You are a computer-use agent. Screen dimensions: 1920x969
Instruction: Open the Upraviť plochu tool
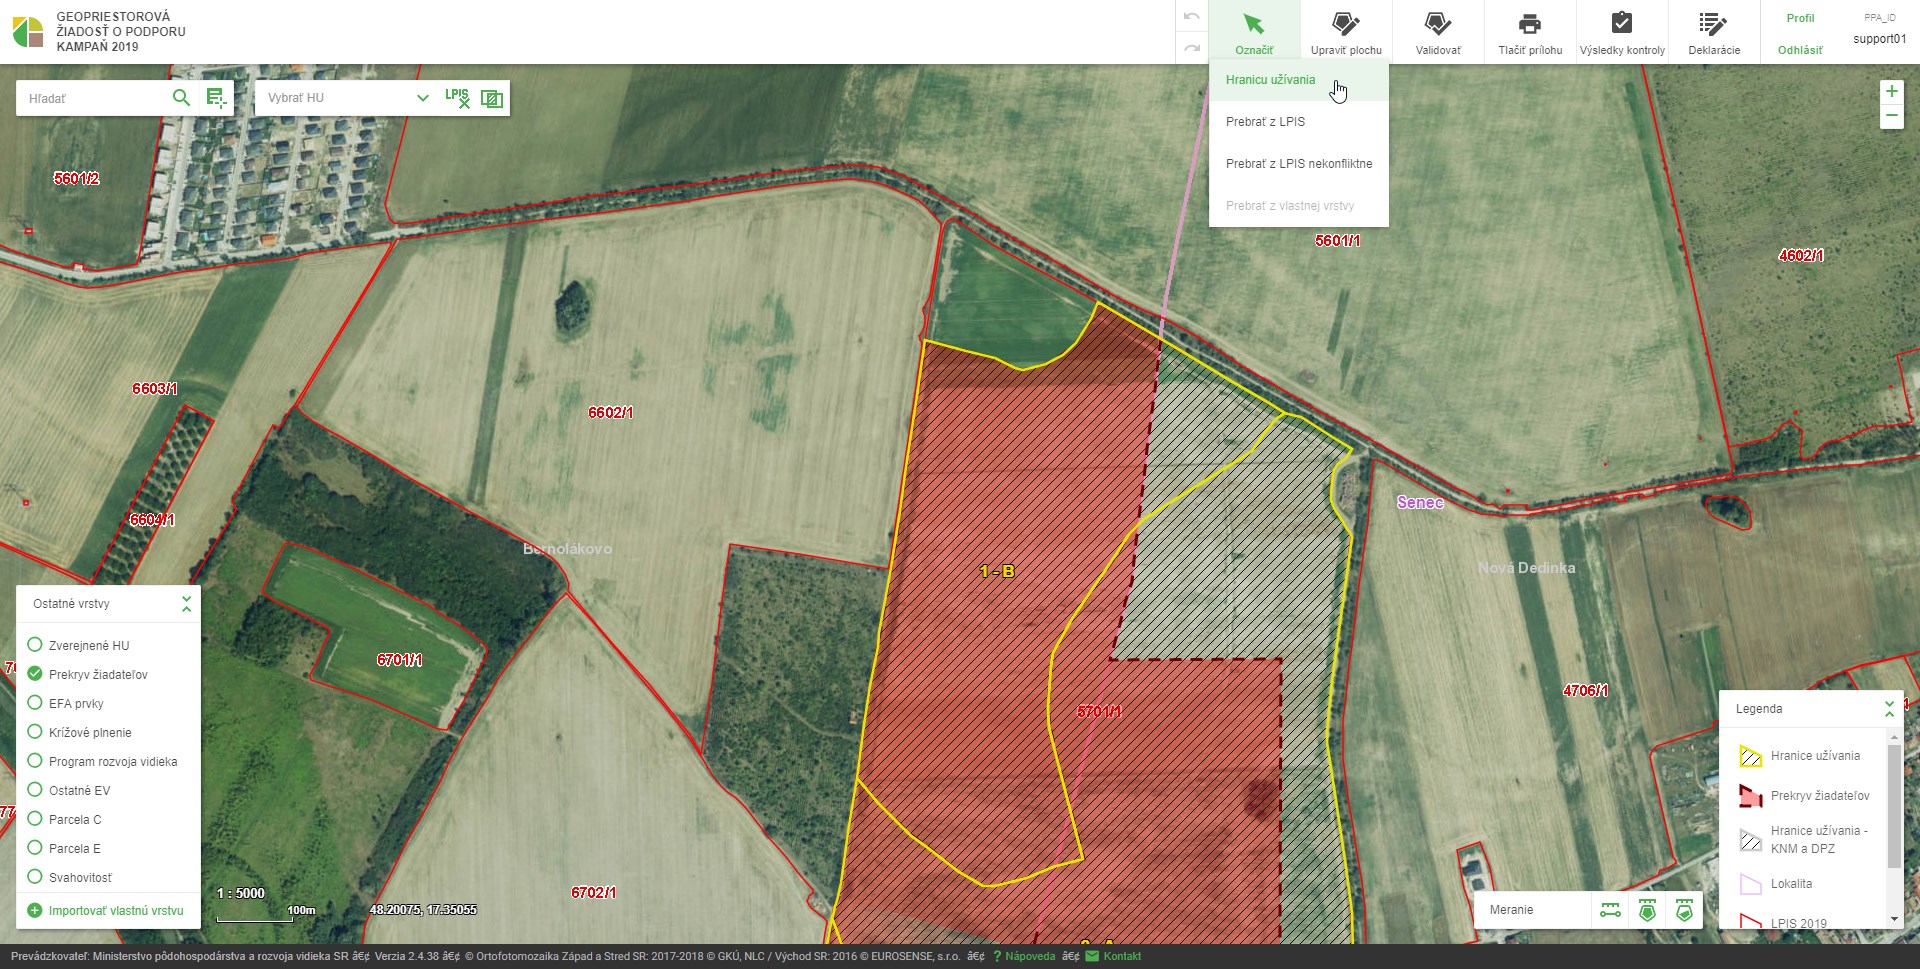coord(1346,32)
